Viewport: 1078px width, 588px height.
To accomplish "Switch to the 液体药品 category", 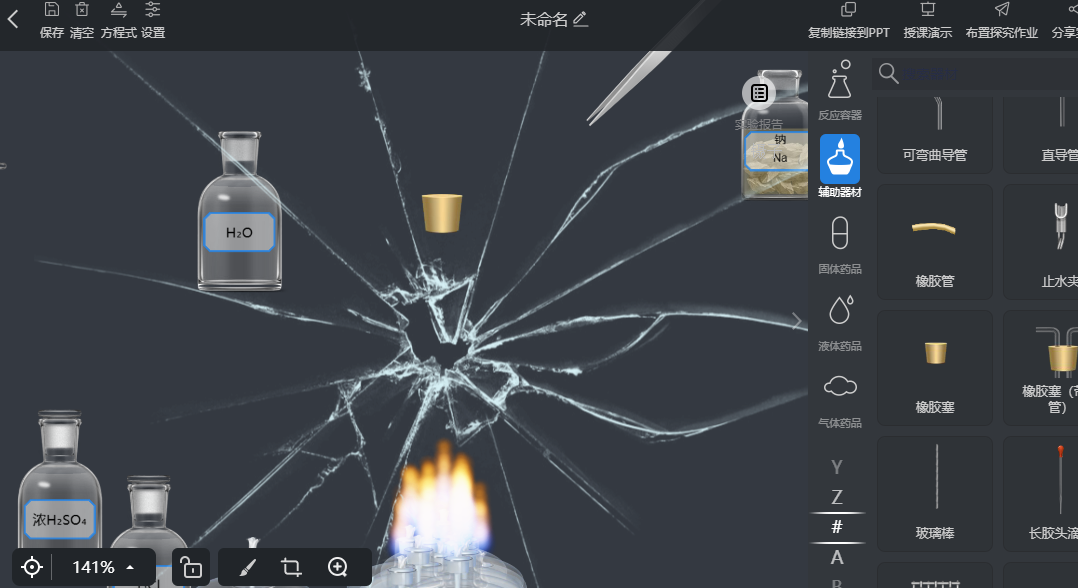I will click(839, 323).
